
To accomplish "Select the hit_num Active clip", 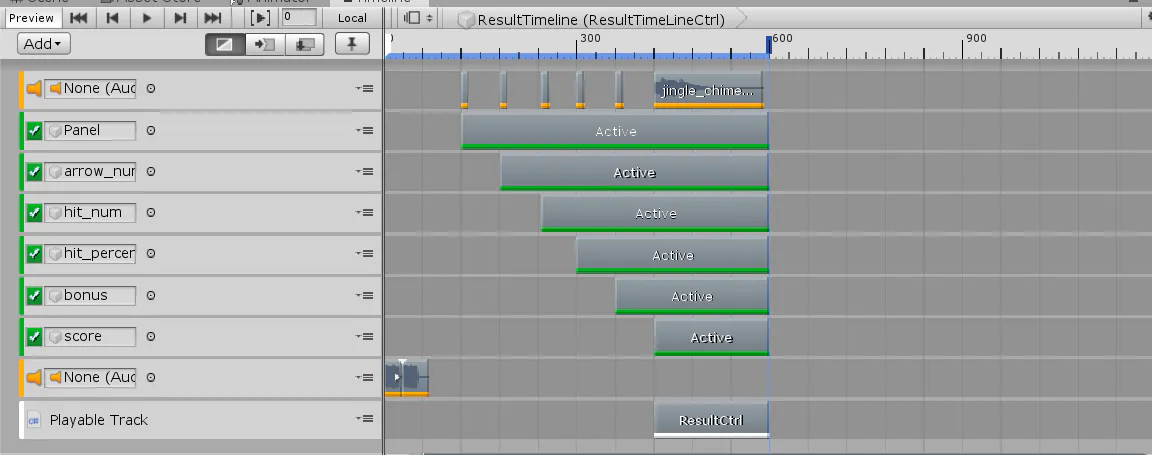I will [655, 214].
